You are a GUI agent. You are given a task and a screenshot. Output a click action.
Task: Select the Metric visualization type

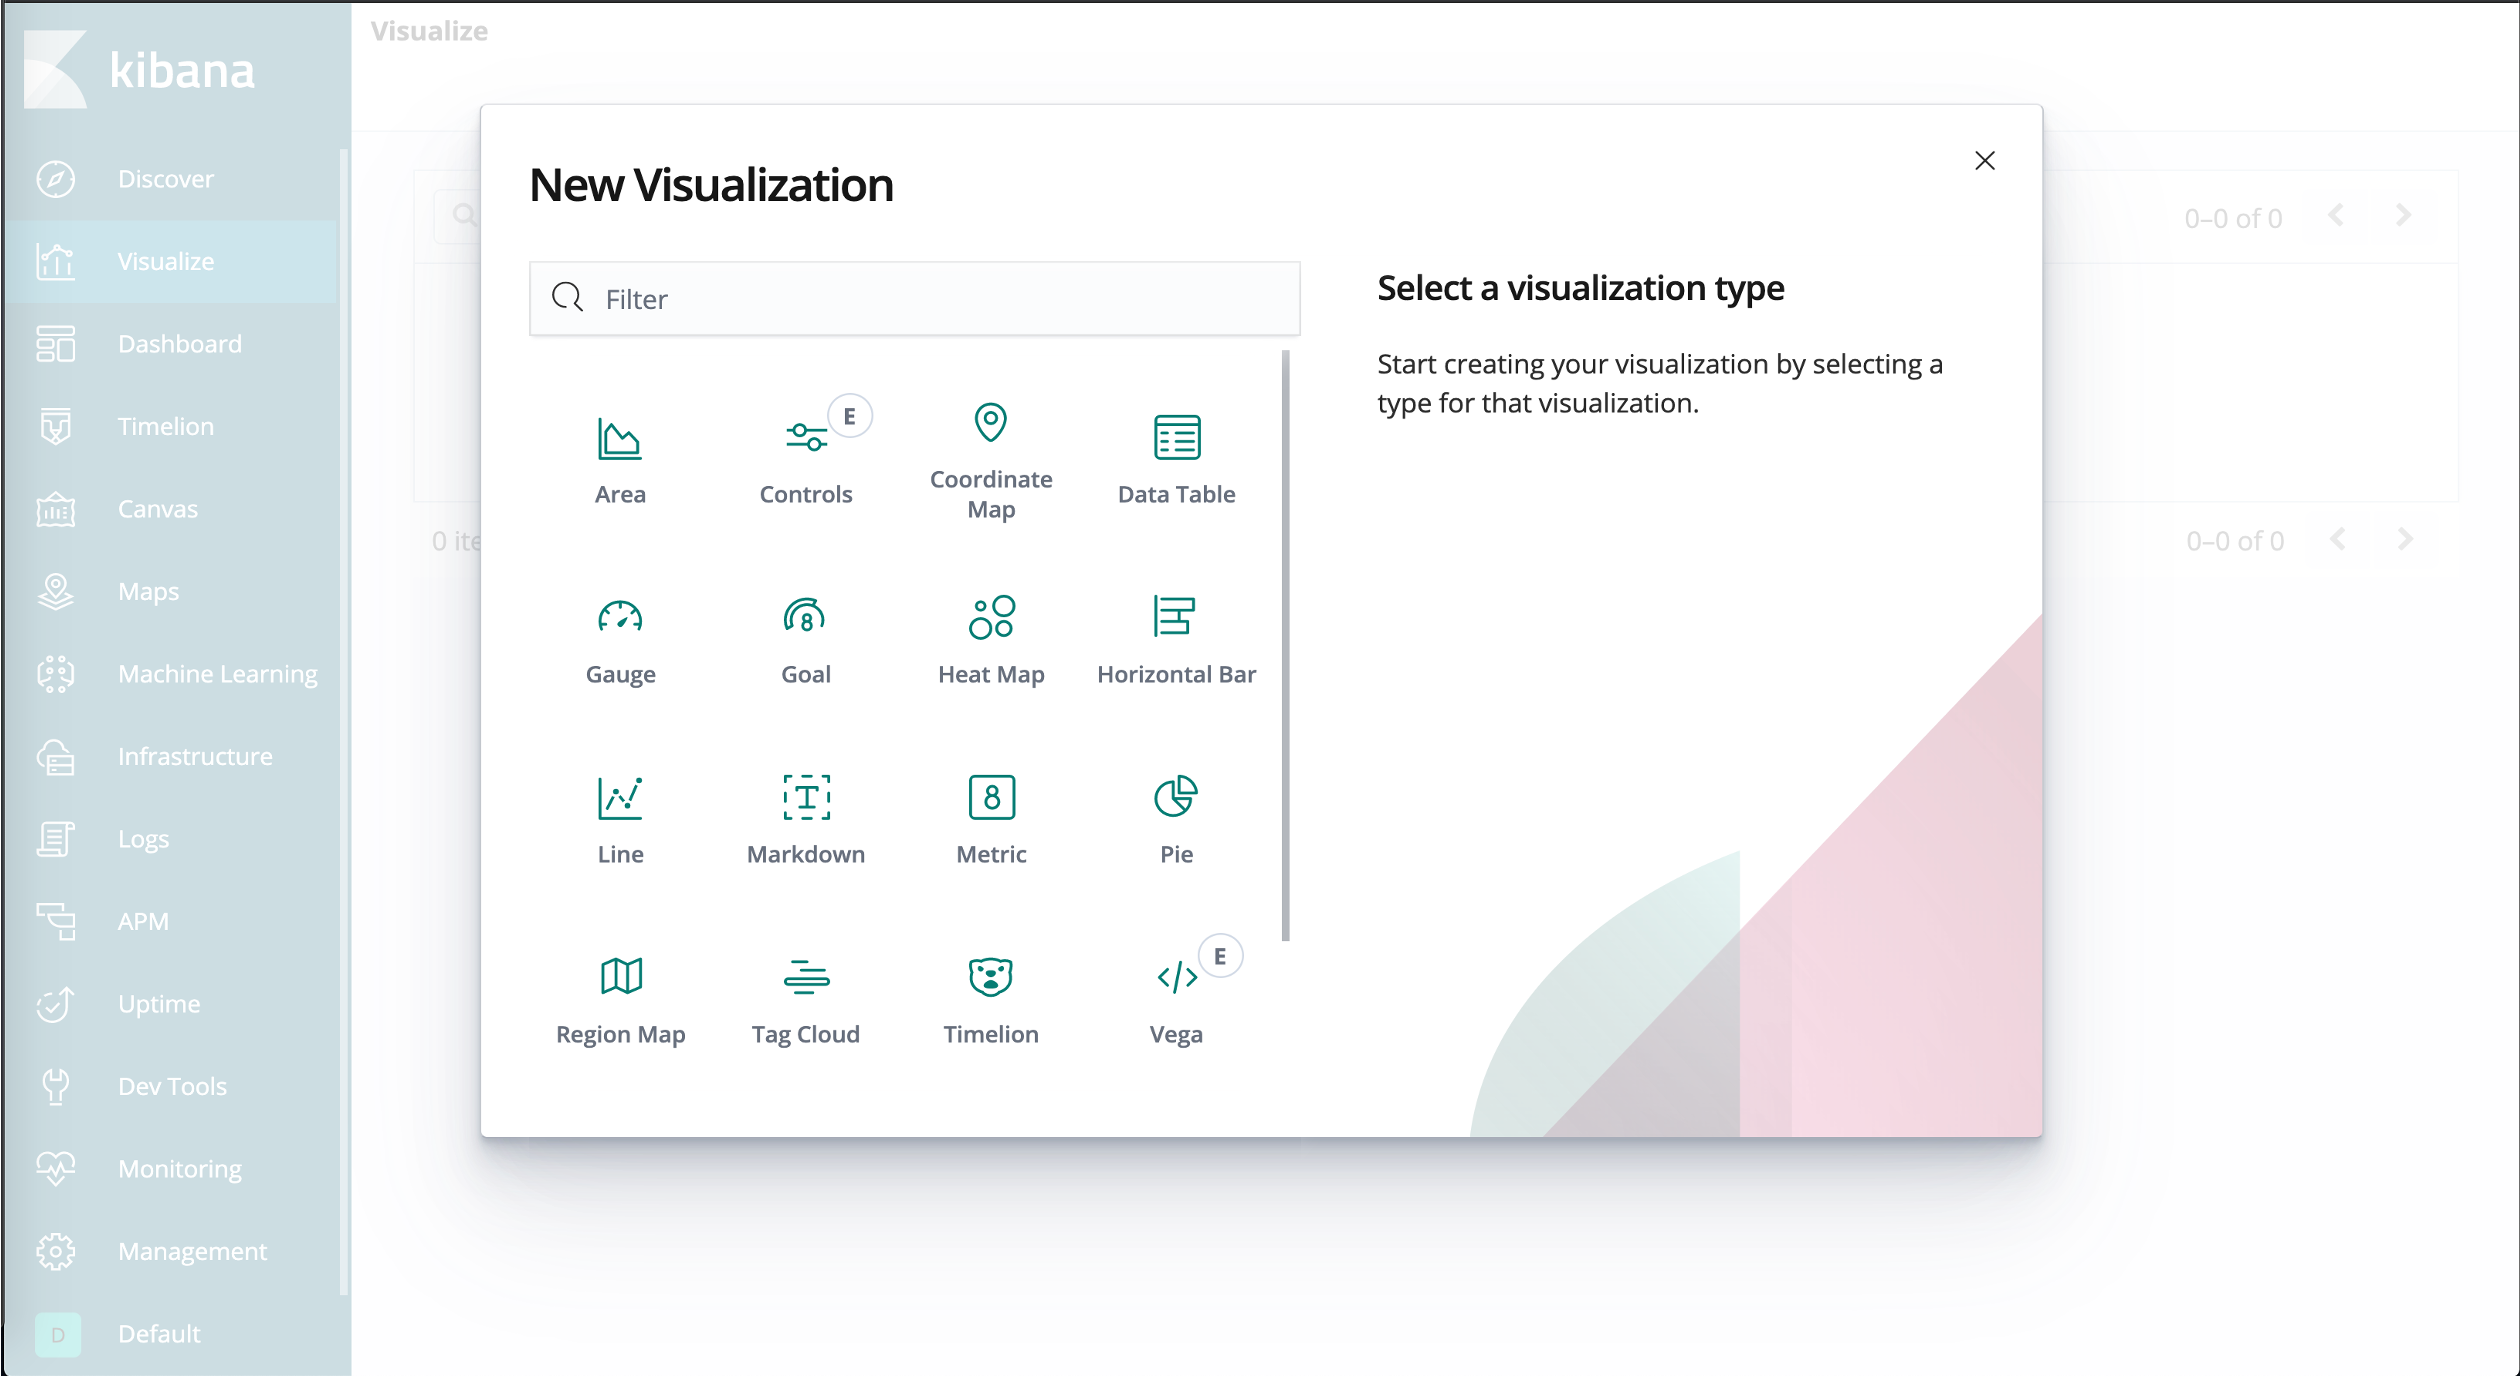click(990, 820)
